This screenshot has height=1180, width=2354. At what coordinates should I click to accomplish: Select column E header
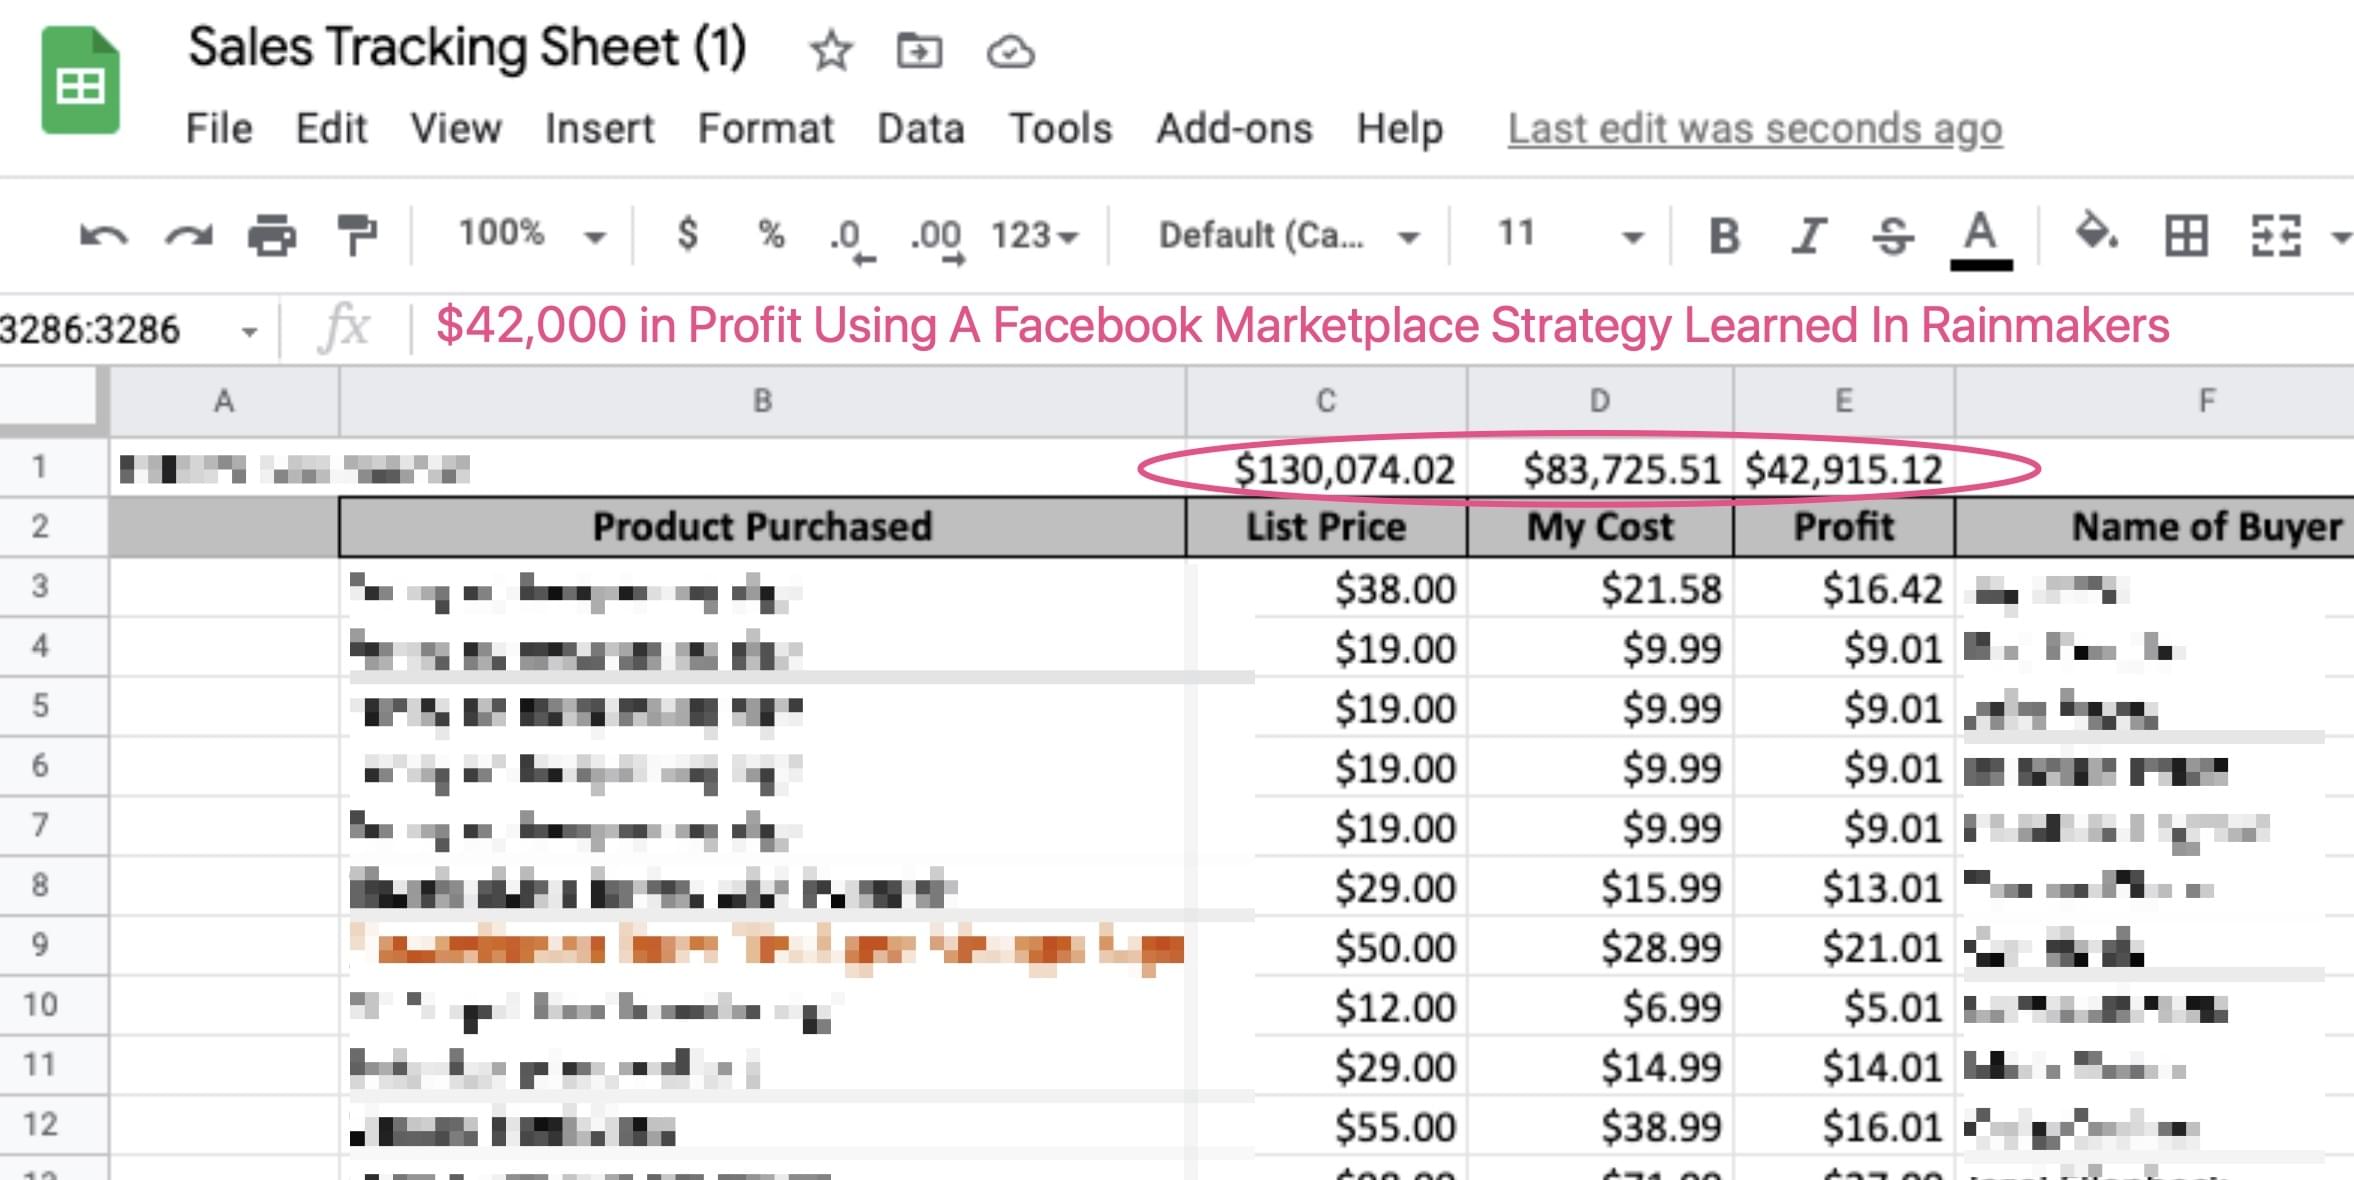tap(1844, 401)
